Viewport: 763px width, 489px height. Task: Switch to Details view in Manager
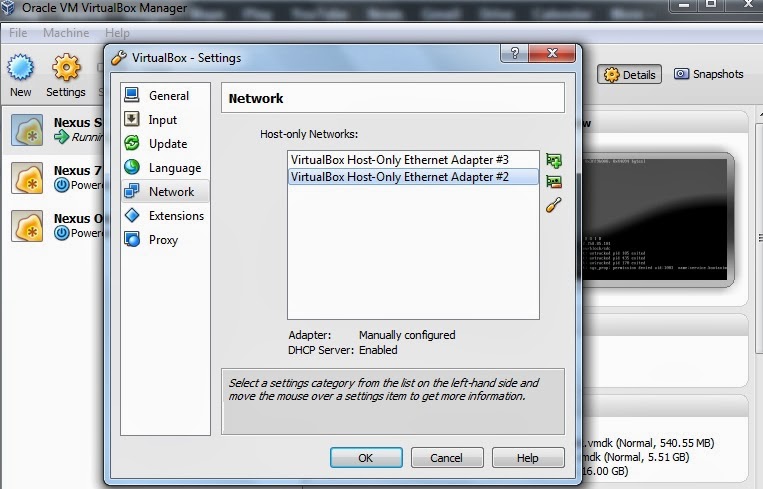tap(630, 74)
